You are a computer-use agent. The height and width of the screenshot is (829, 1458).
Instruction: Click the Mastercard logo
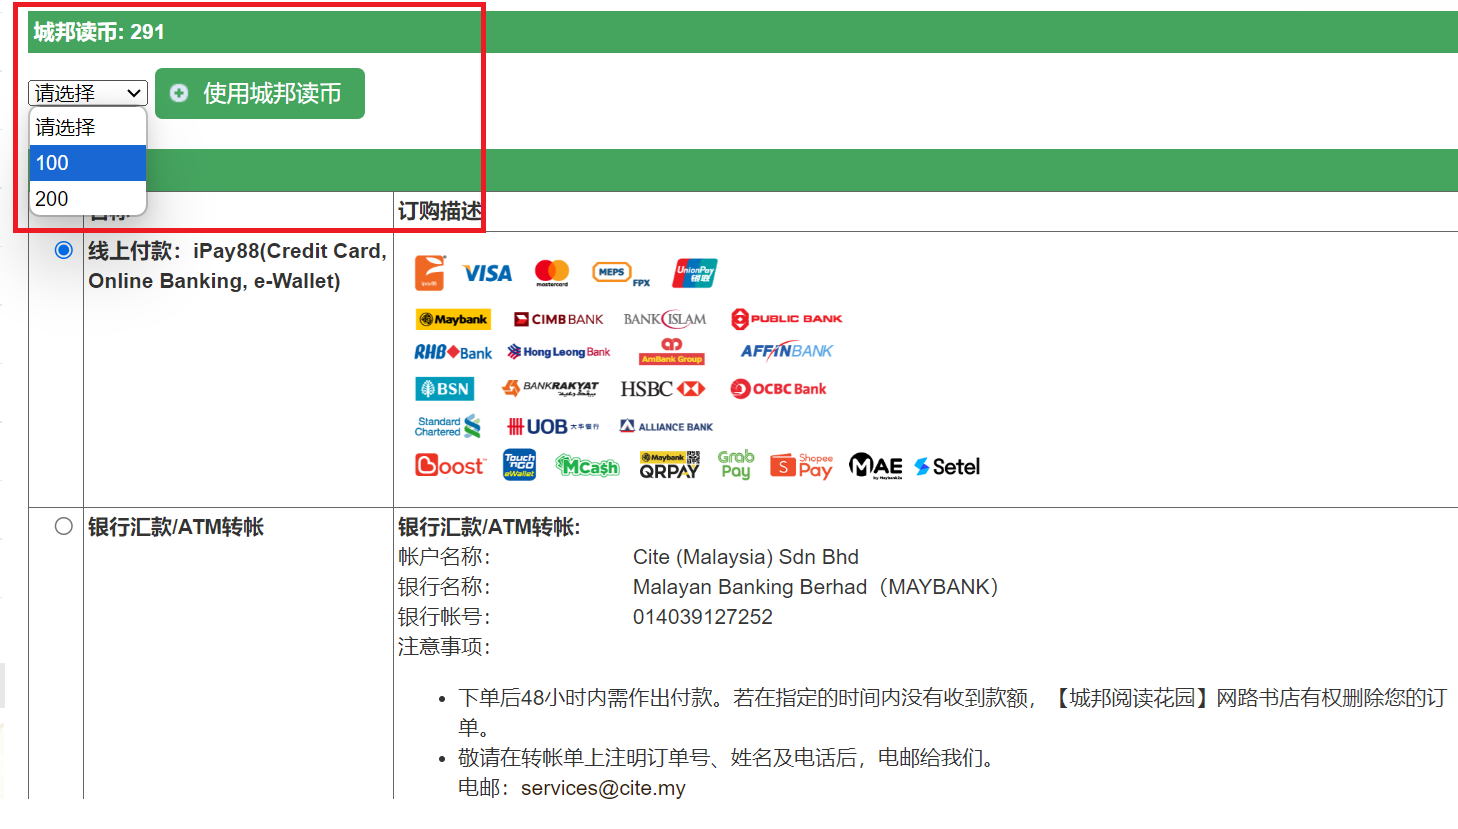[552, 273]
